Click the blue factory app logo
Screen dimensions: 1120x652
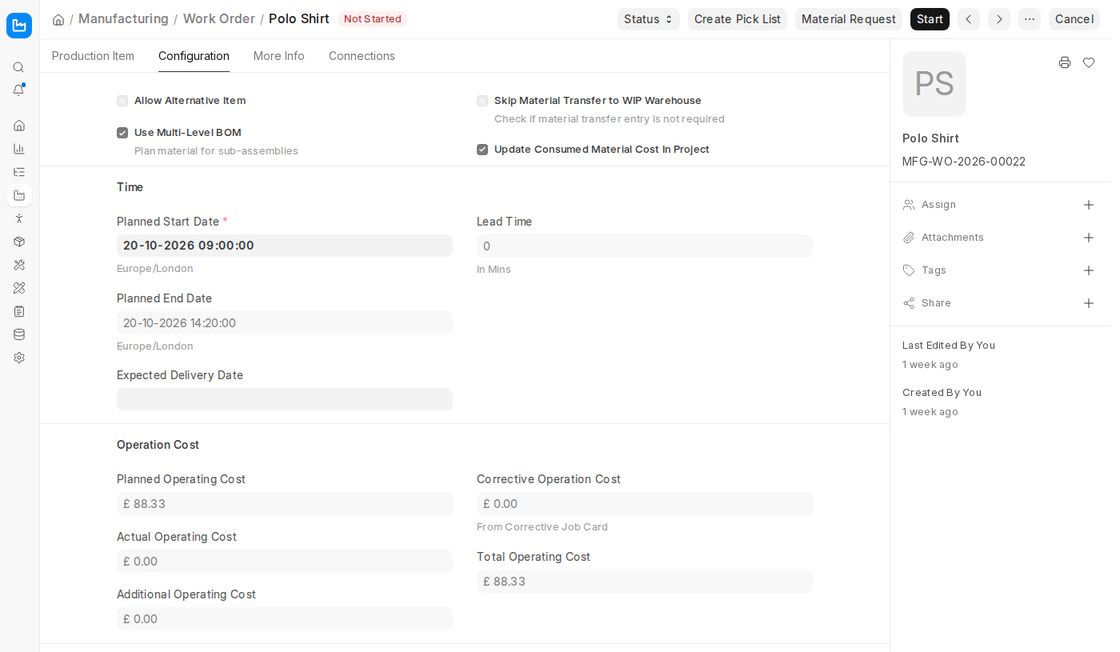click(x=19, y=26)
